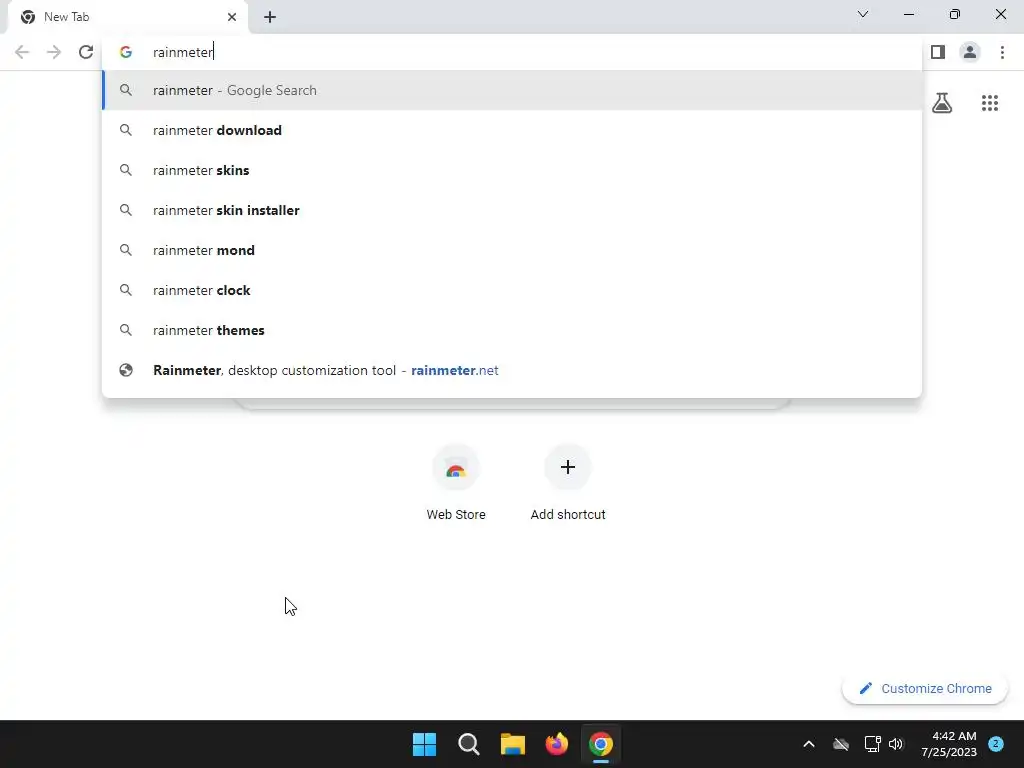1024x768 pixels.
Task: Click the Add shortcut plus icon
Action: pyautogui.click(x=568, y=468)
